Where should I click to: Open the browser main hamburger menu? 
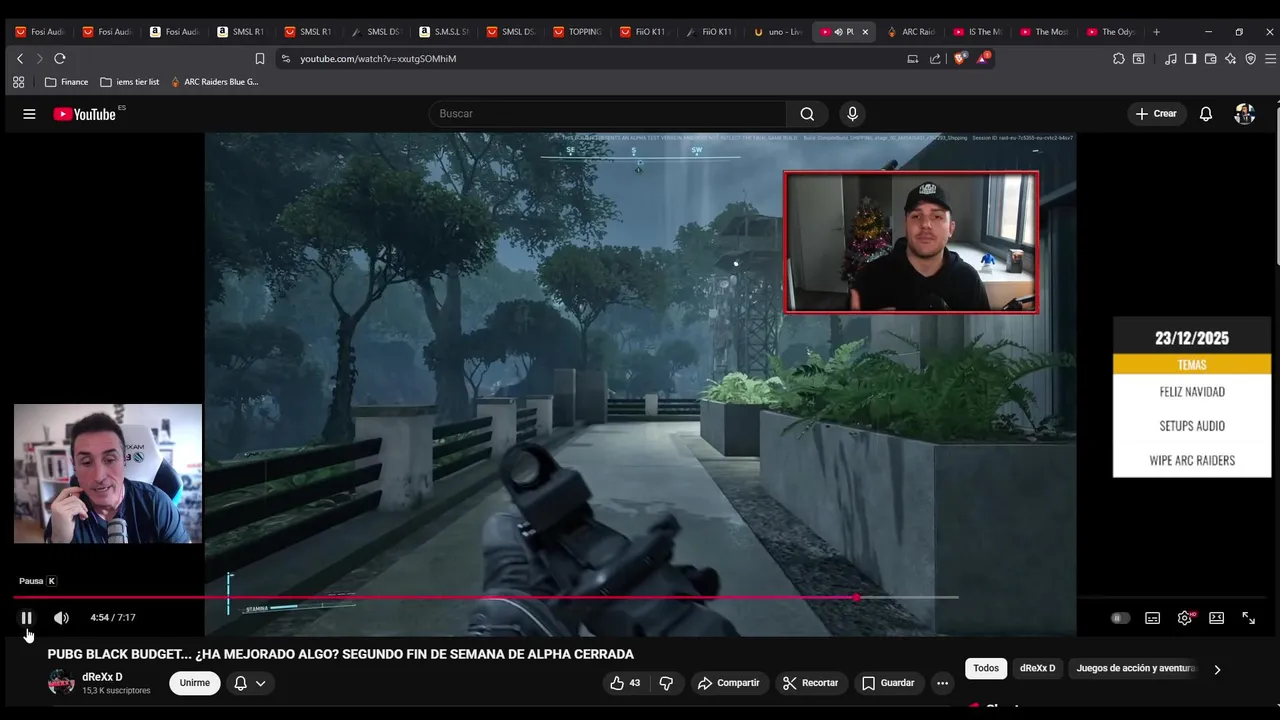point(1270,59)
